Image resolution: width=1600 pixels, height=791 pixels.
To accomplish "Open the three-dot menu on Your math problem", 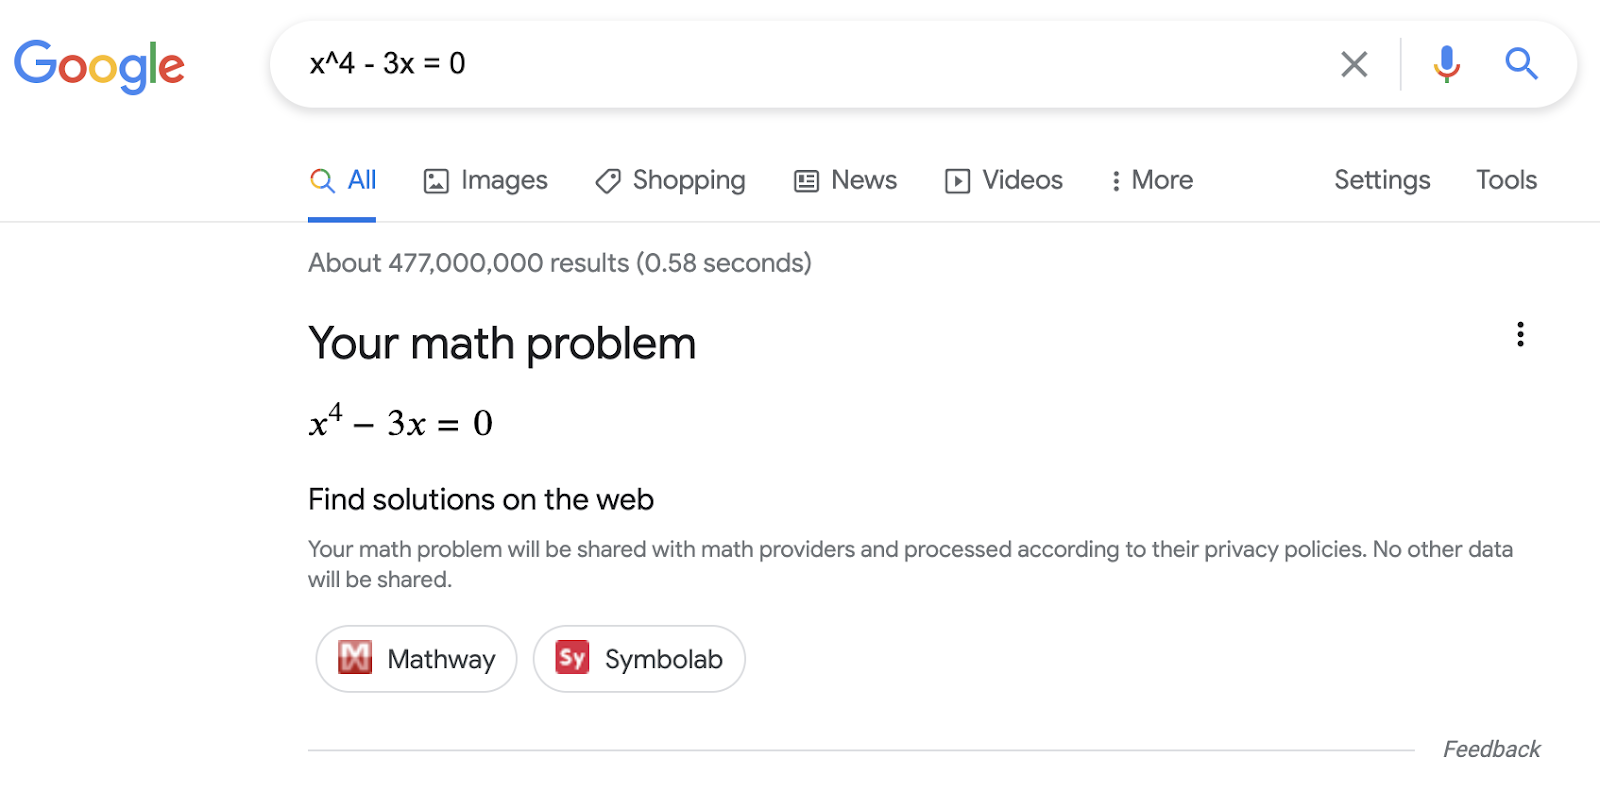I will [1520, 334].
